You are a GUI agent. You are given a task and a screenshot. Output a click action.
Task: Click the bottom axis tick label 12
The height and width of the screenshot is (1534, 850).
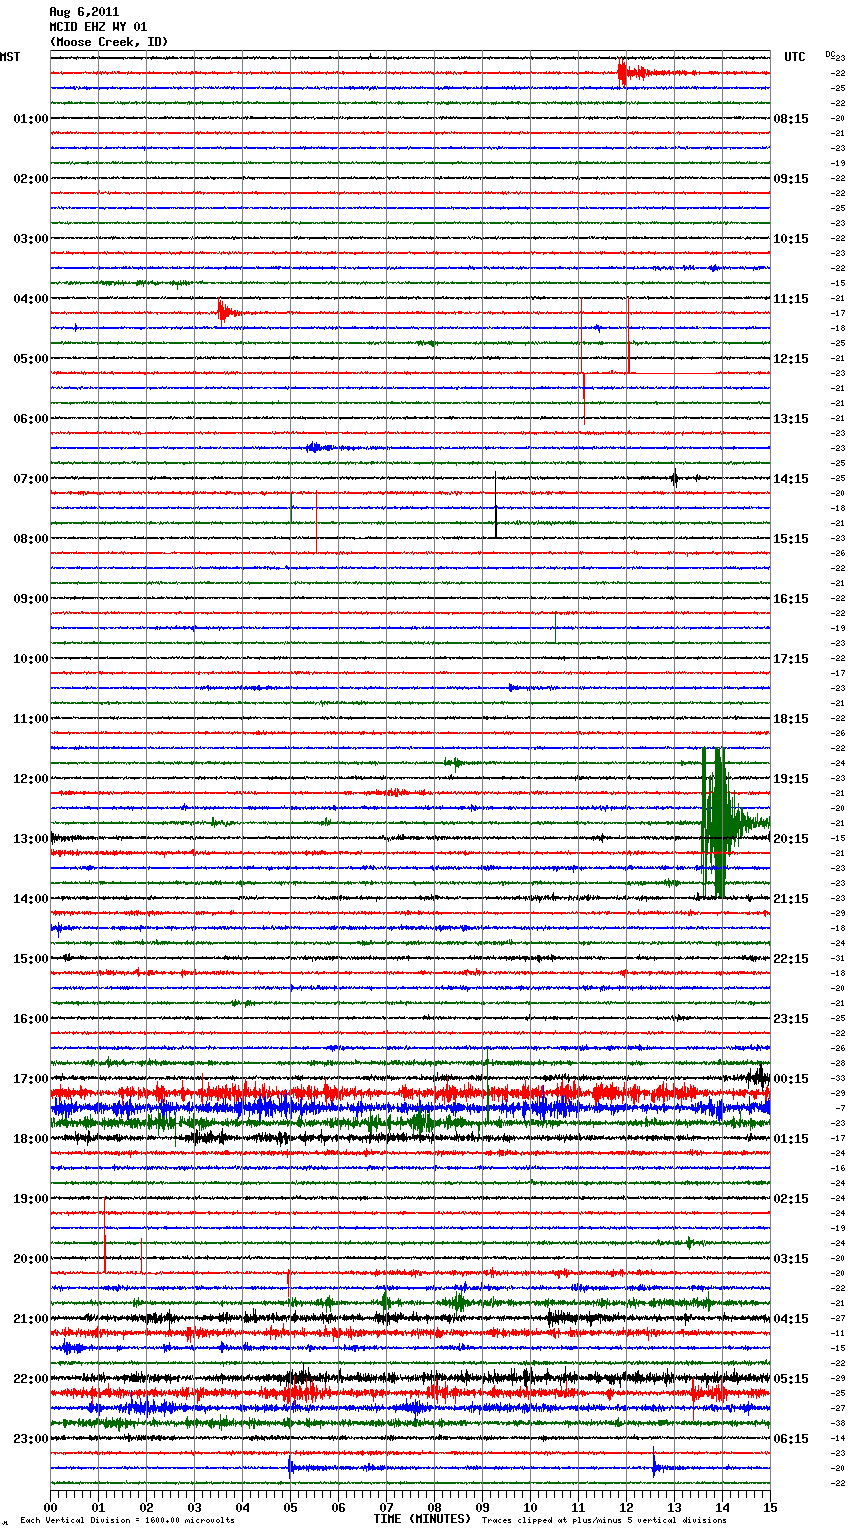(626, 1507)
